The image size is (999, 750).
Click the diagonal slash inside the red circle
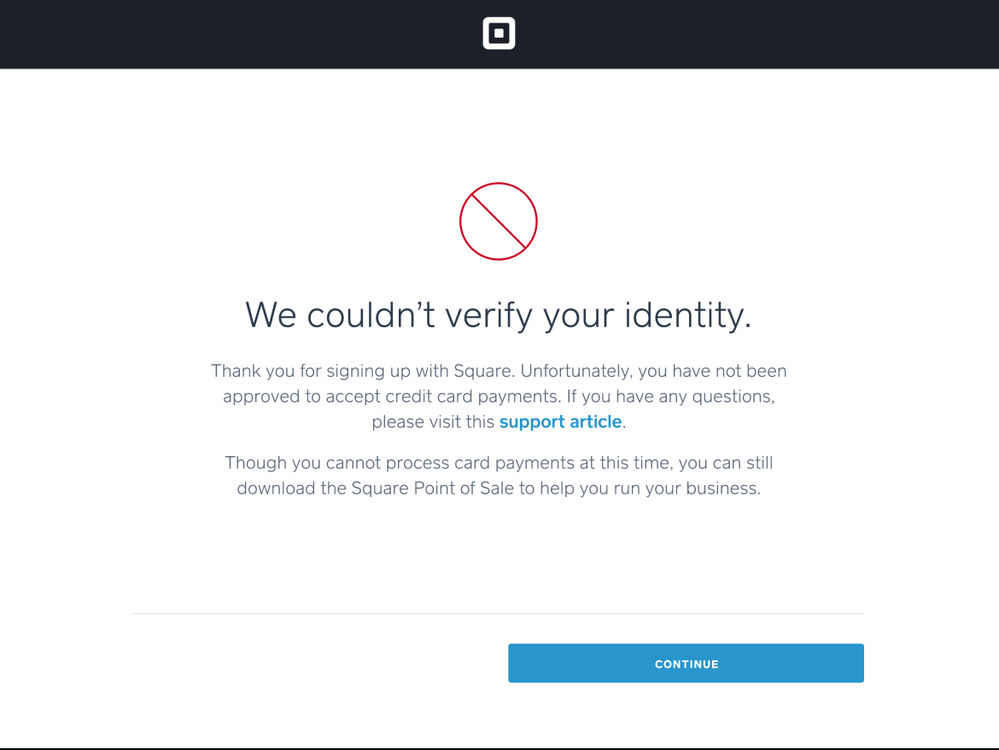(x=499, y=222)
